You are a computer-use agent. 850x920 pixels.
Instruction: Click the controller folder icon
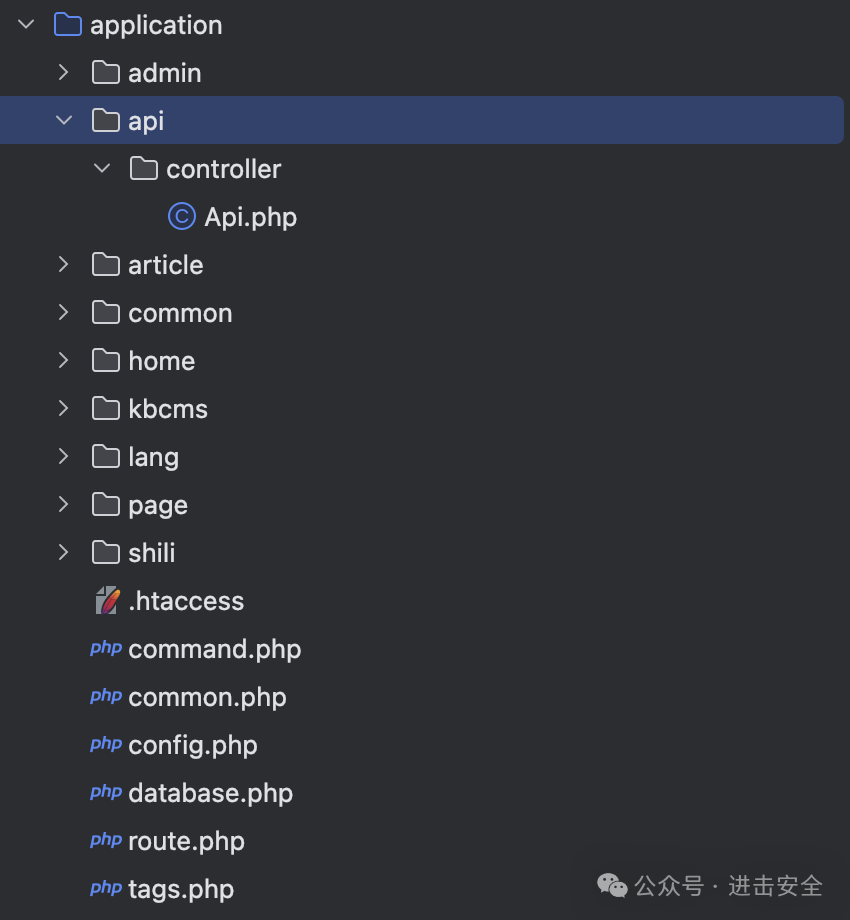click(144, 169)
